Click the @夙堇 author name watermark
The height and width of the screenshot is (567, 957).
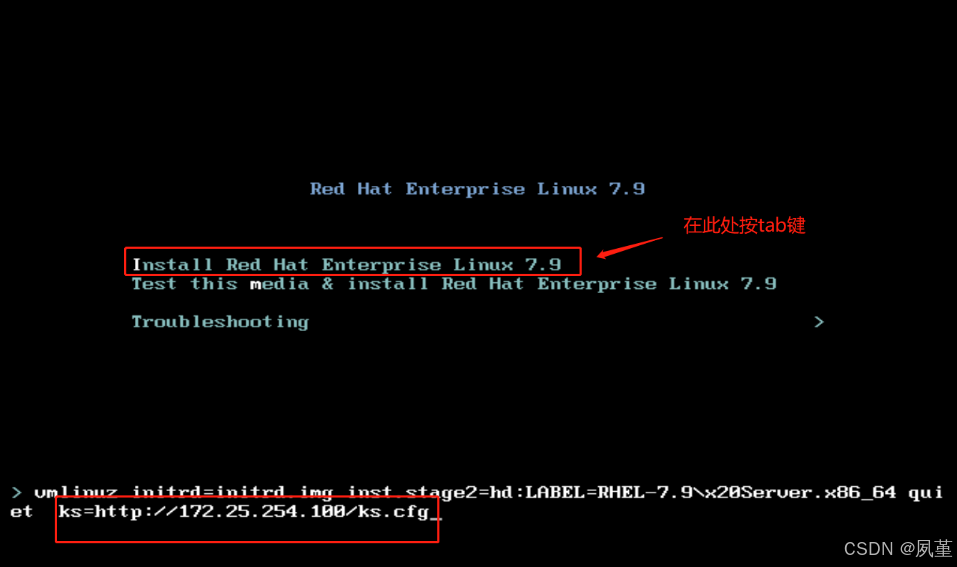925,549
